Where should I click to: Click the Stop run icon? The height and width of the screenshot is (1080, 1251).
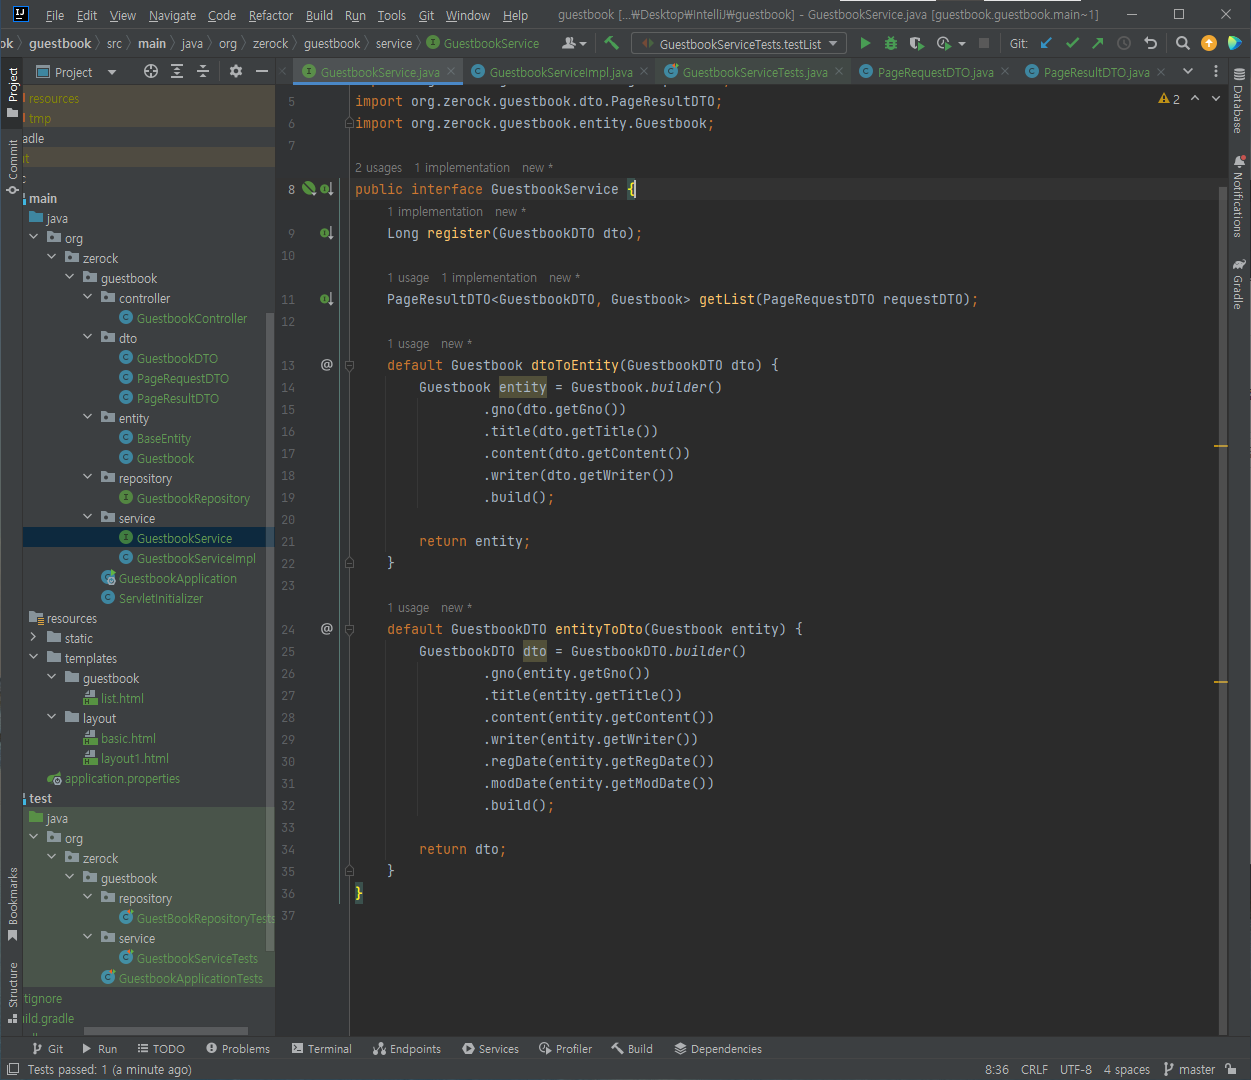984,43
